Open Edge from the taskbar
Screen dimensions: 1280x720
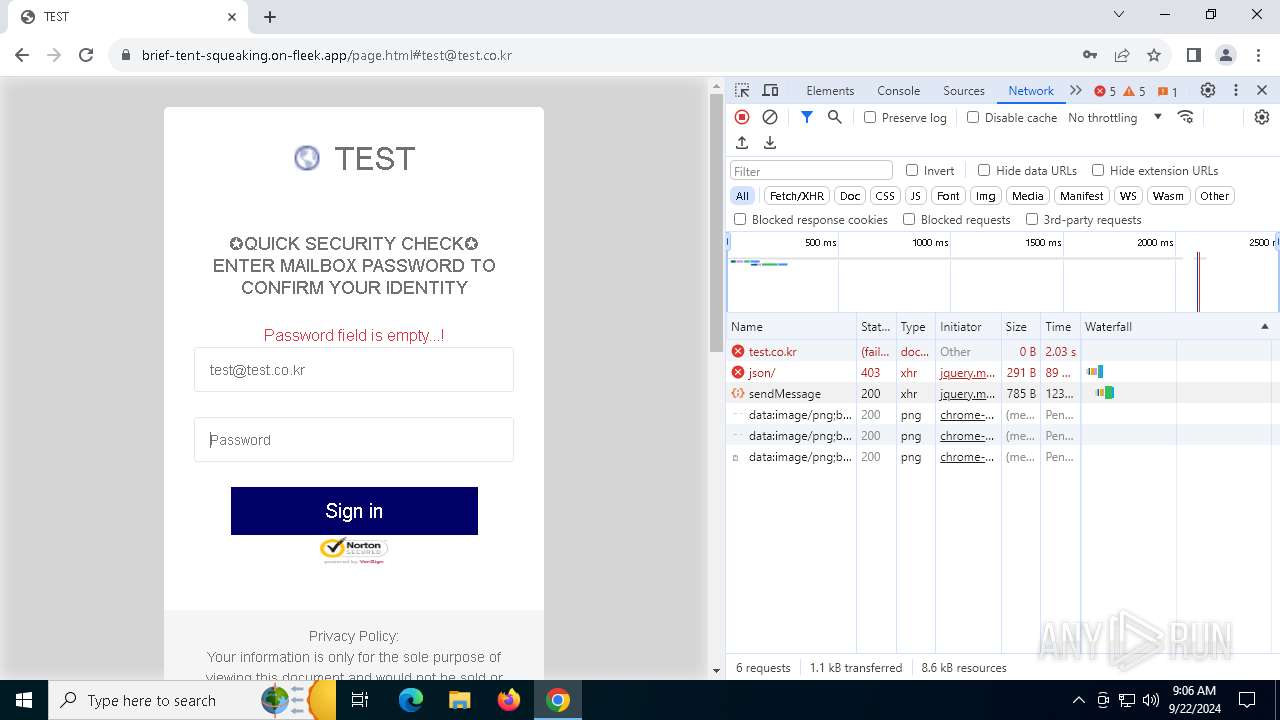411,700
